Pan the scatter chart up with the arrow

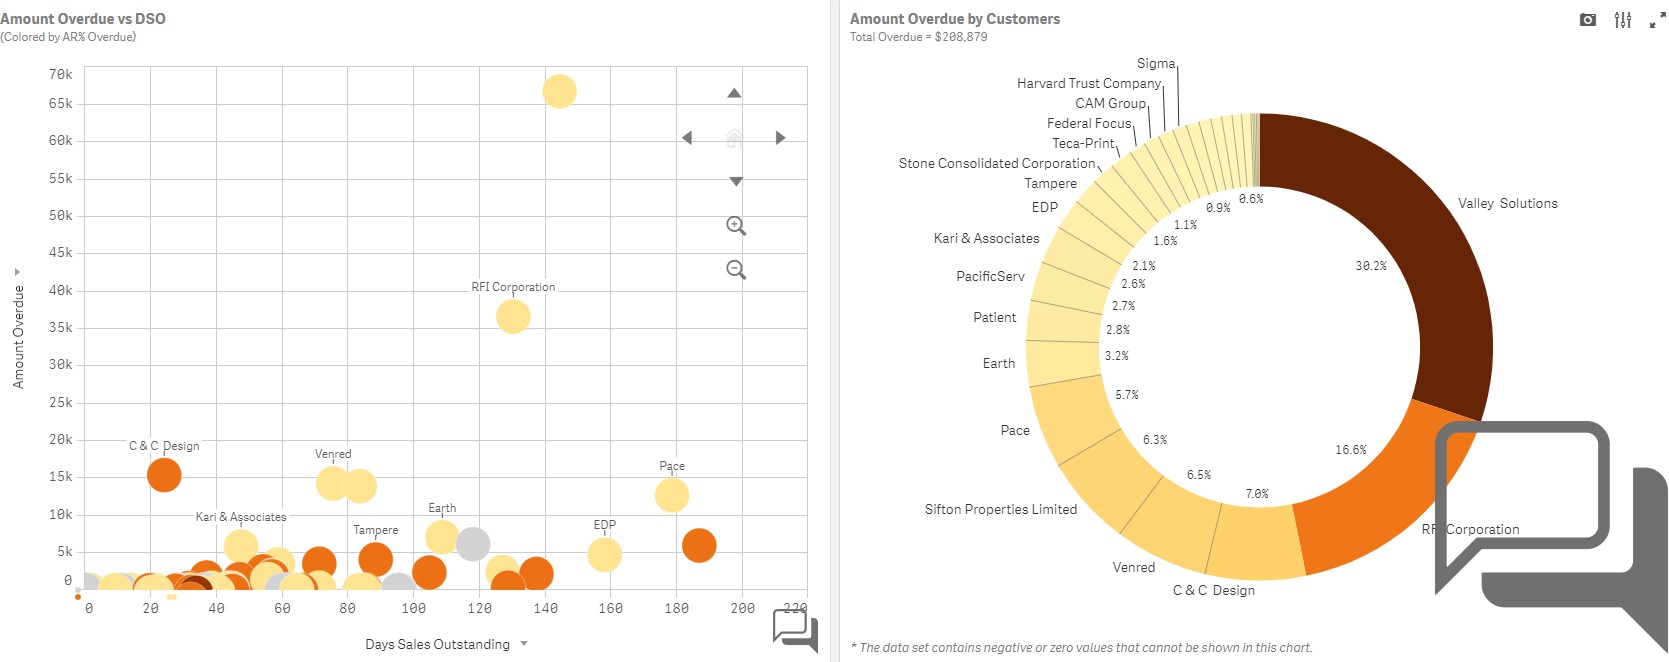pyautogui.click(x=734, y=93)
